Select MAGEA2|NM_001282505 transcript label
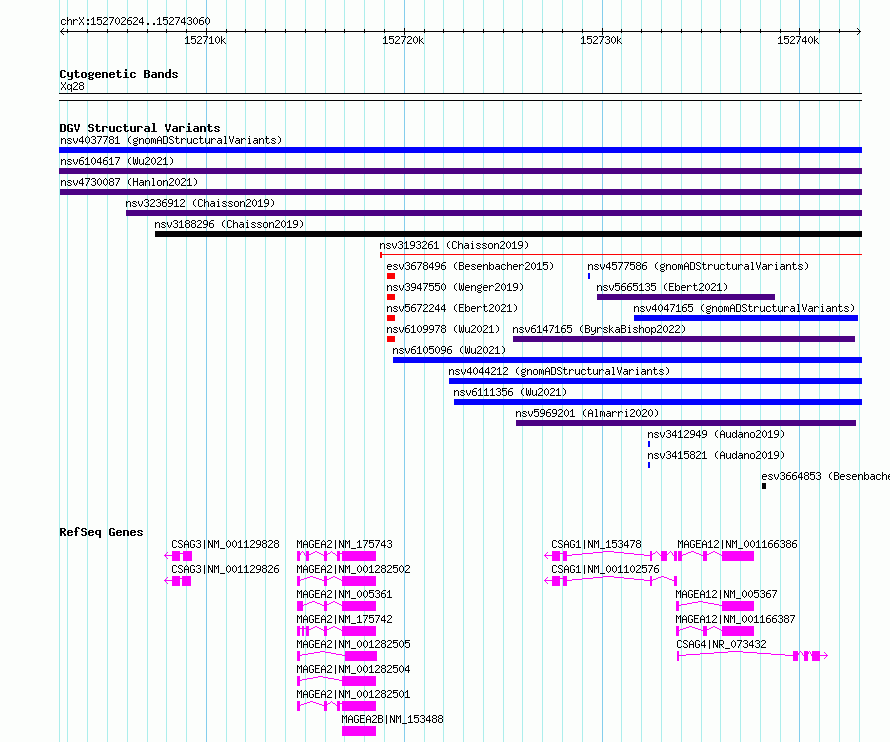The image size is (890, 742). pos(353,644)
